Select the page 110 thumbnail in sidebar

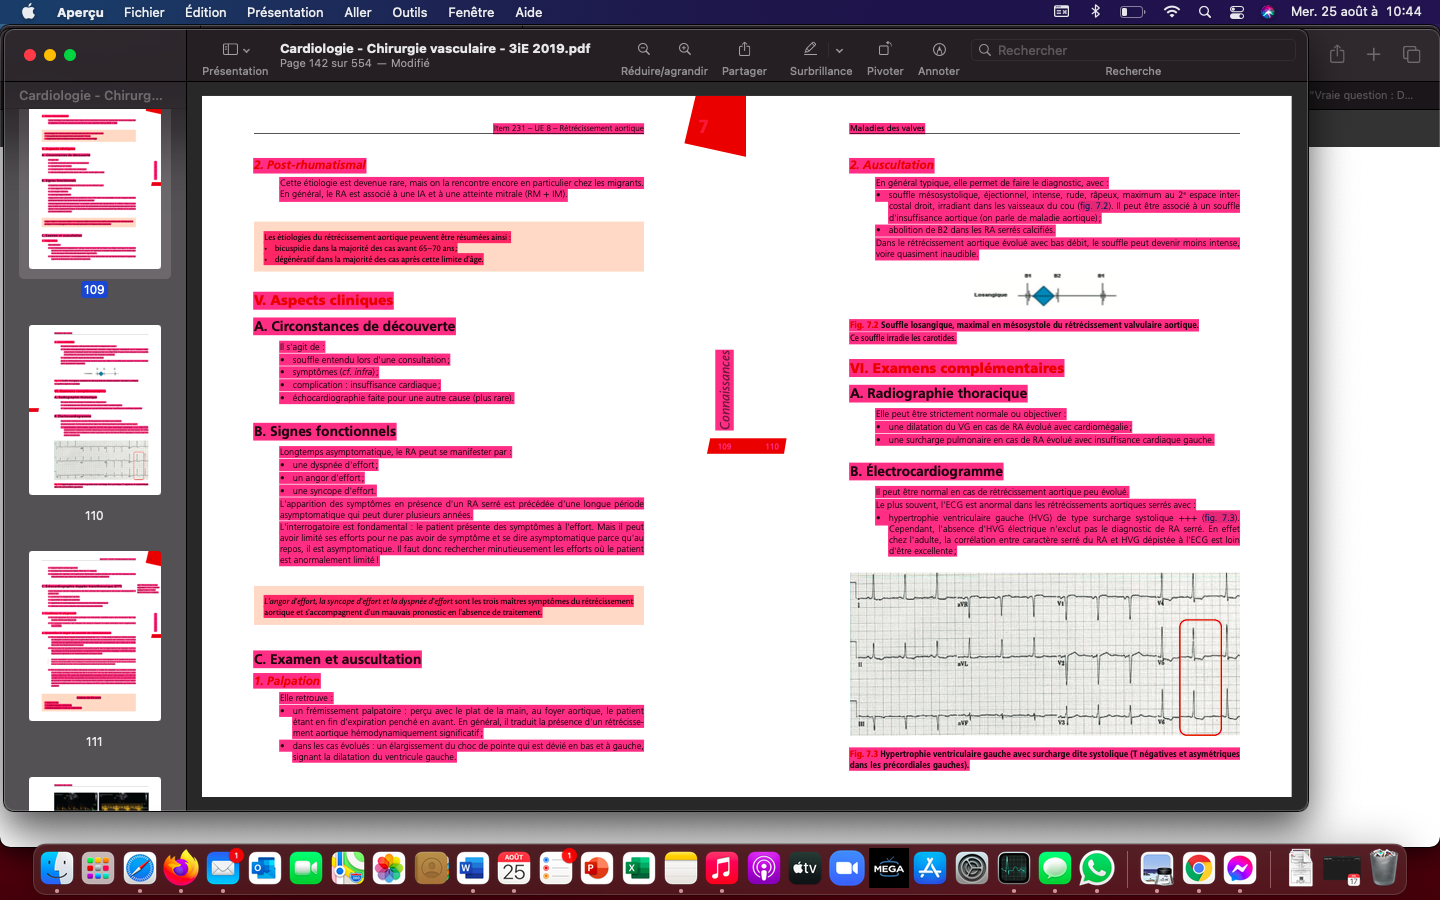[95, 410]
